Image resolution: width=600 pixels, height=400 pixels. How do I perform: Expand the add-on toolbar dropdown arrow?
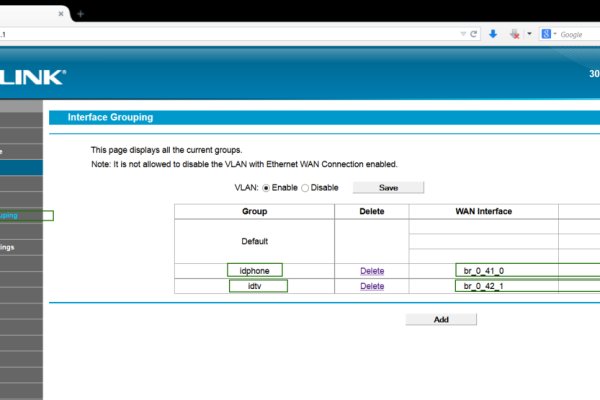click(529, 34)
